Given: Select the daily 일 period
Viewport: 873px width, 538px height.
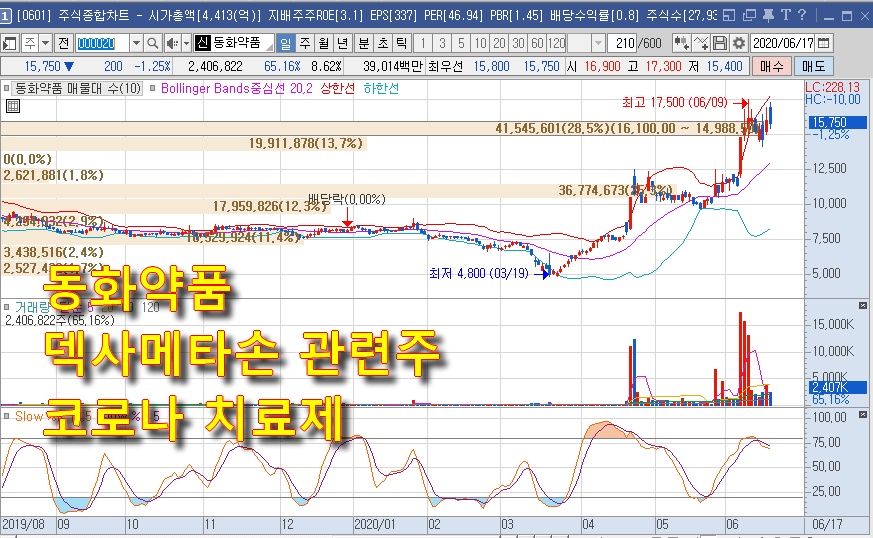Looking at the screenshot, I should click(286, 43).
